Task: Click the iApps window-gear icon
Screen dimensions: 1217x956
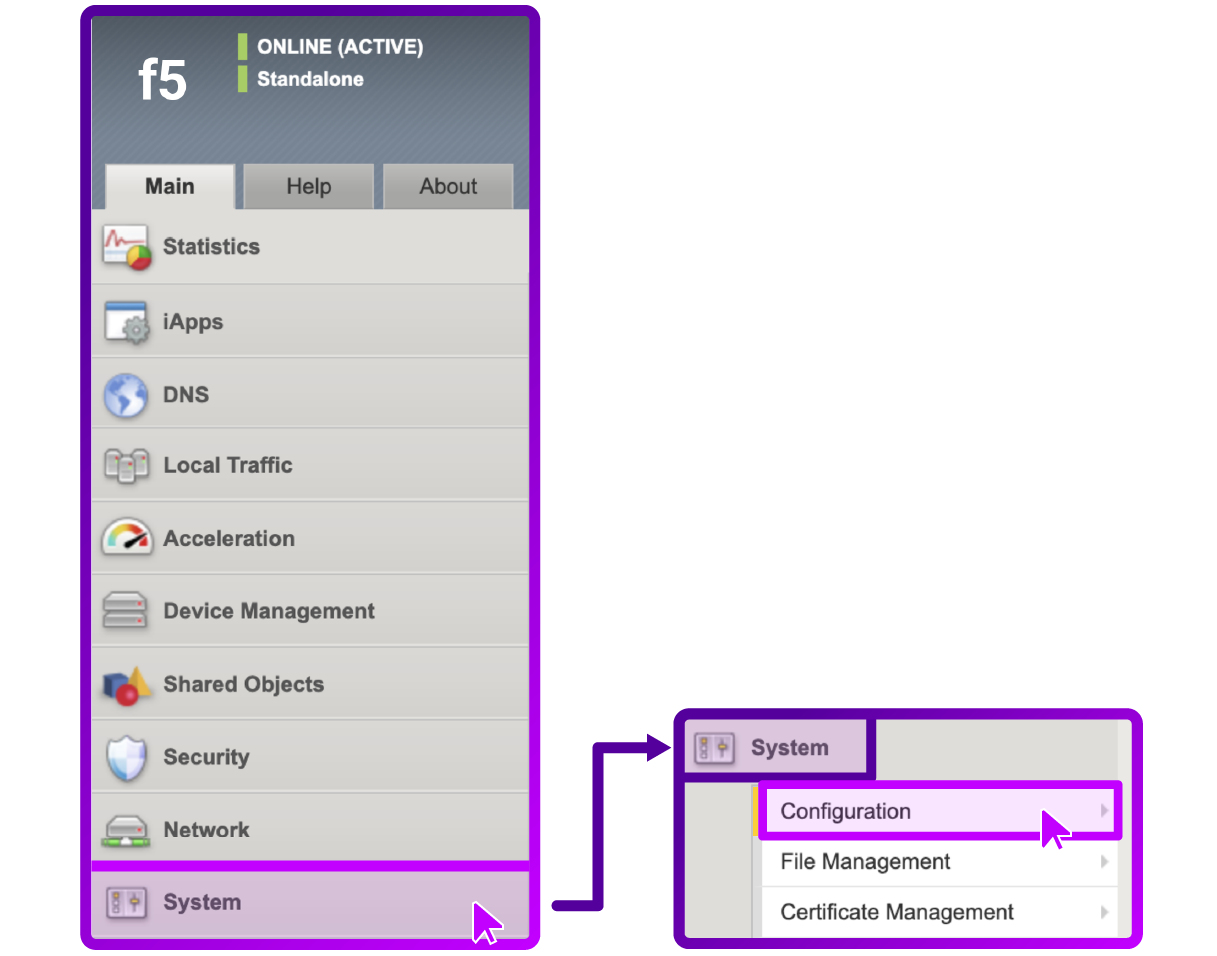Action: coord(127,322)
